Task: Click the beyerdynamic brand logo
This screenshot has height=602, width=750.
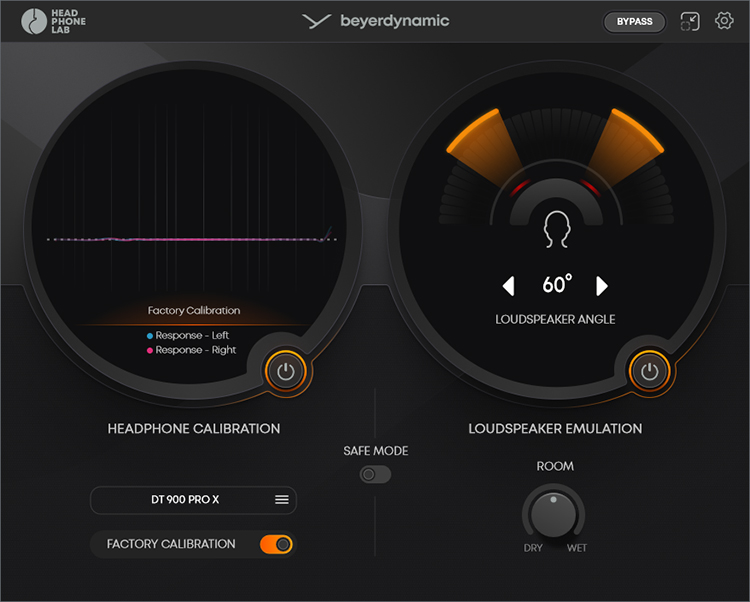Action: 376,21
